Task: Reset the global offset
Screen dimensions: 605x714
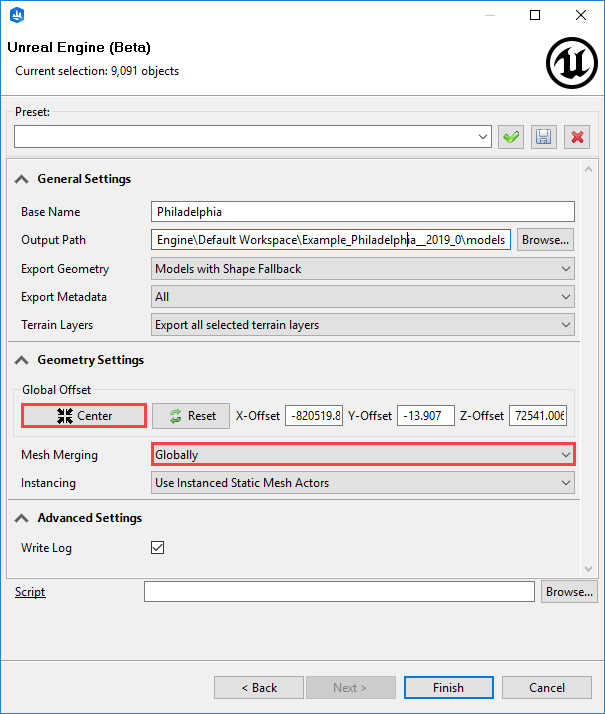Action: point(191,416)
